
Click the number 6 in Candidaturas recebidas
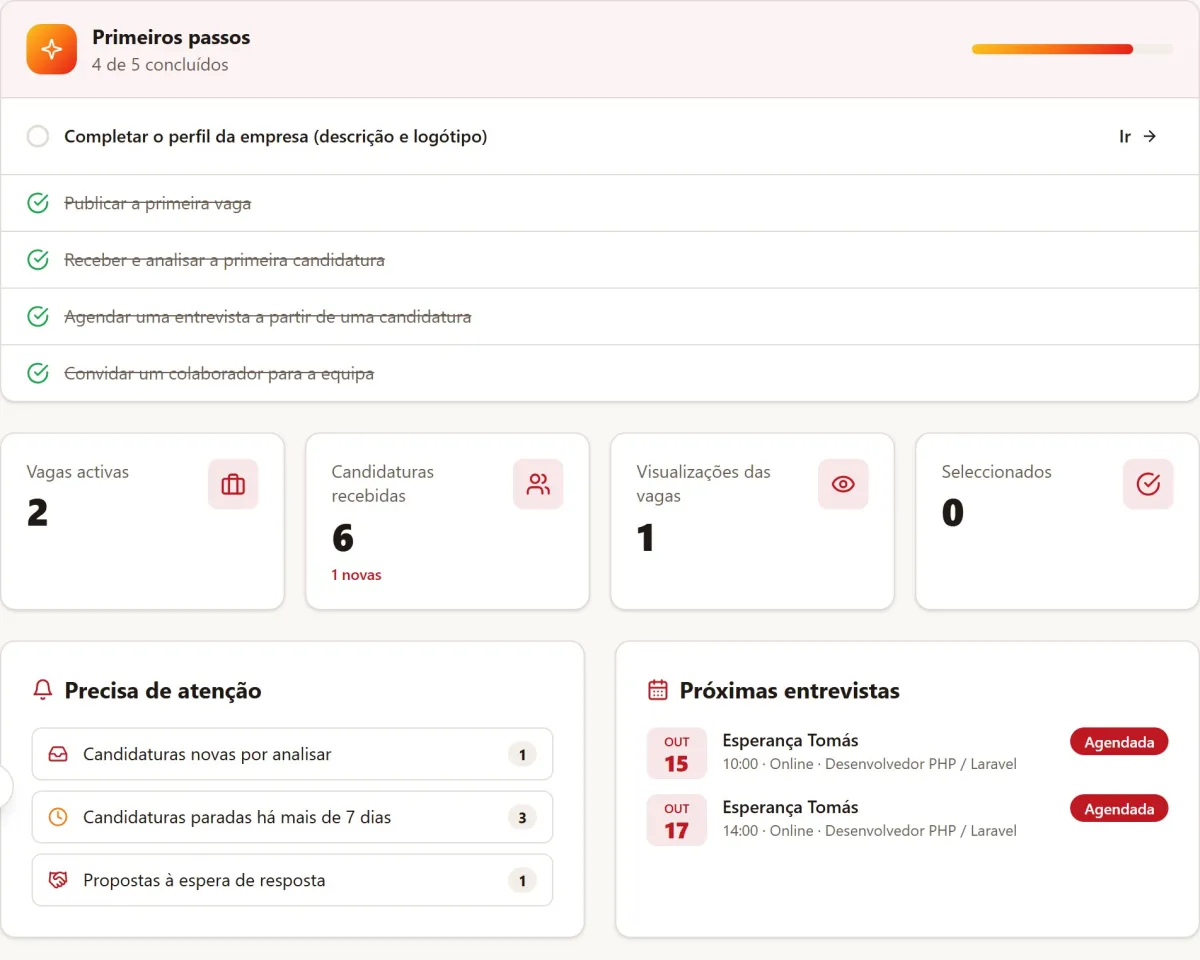[343, 538]
